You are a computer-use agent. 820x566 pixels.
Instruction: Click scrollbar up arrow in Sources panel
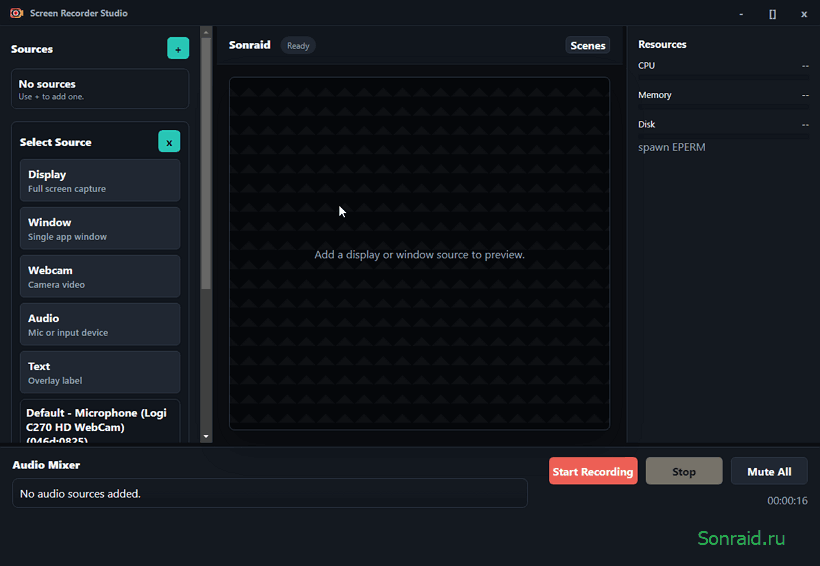[206, 32]
